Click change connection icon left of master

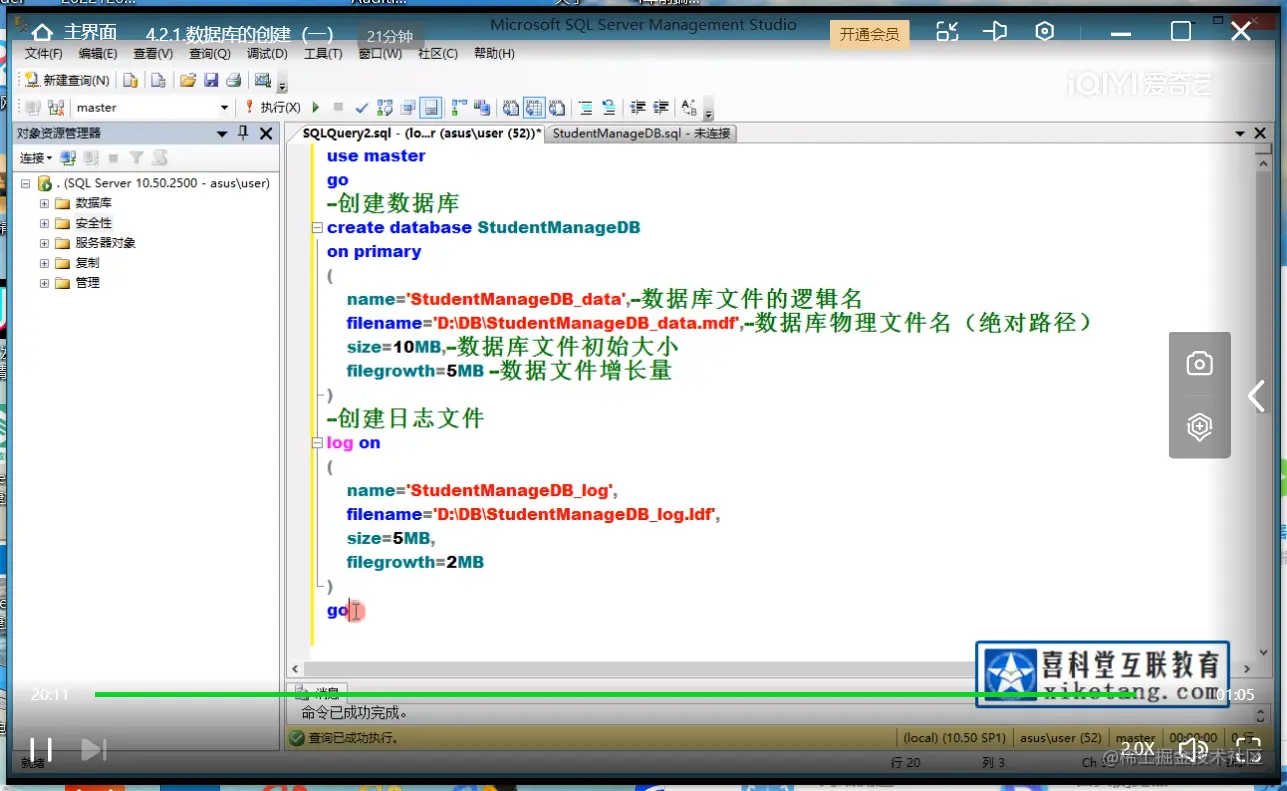click(x=56, y=107)
